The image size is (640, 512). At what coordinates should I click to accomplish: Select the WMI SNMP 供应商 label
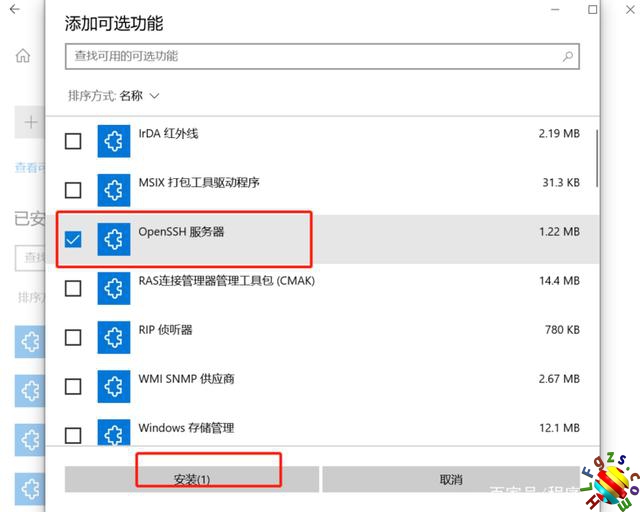tap(186, 379)
